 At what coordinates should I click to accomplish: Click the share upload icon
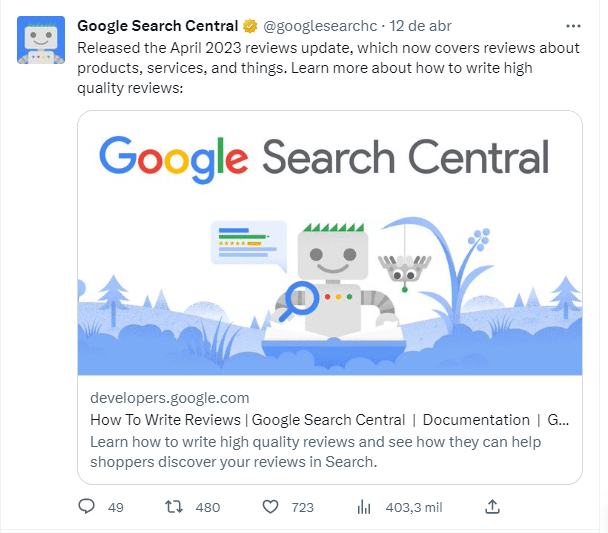(492, 507)
